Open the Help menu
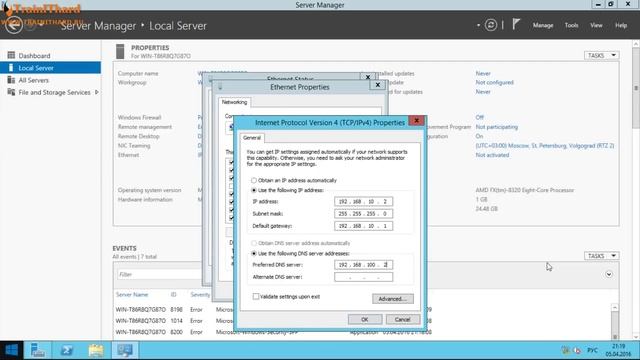This screenshot has width=640, height=360. (x=621, y=25)
